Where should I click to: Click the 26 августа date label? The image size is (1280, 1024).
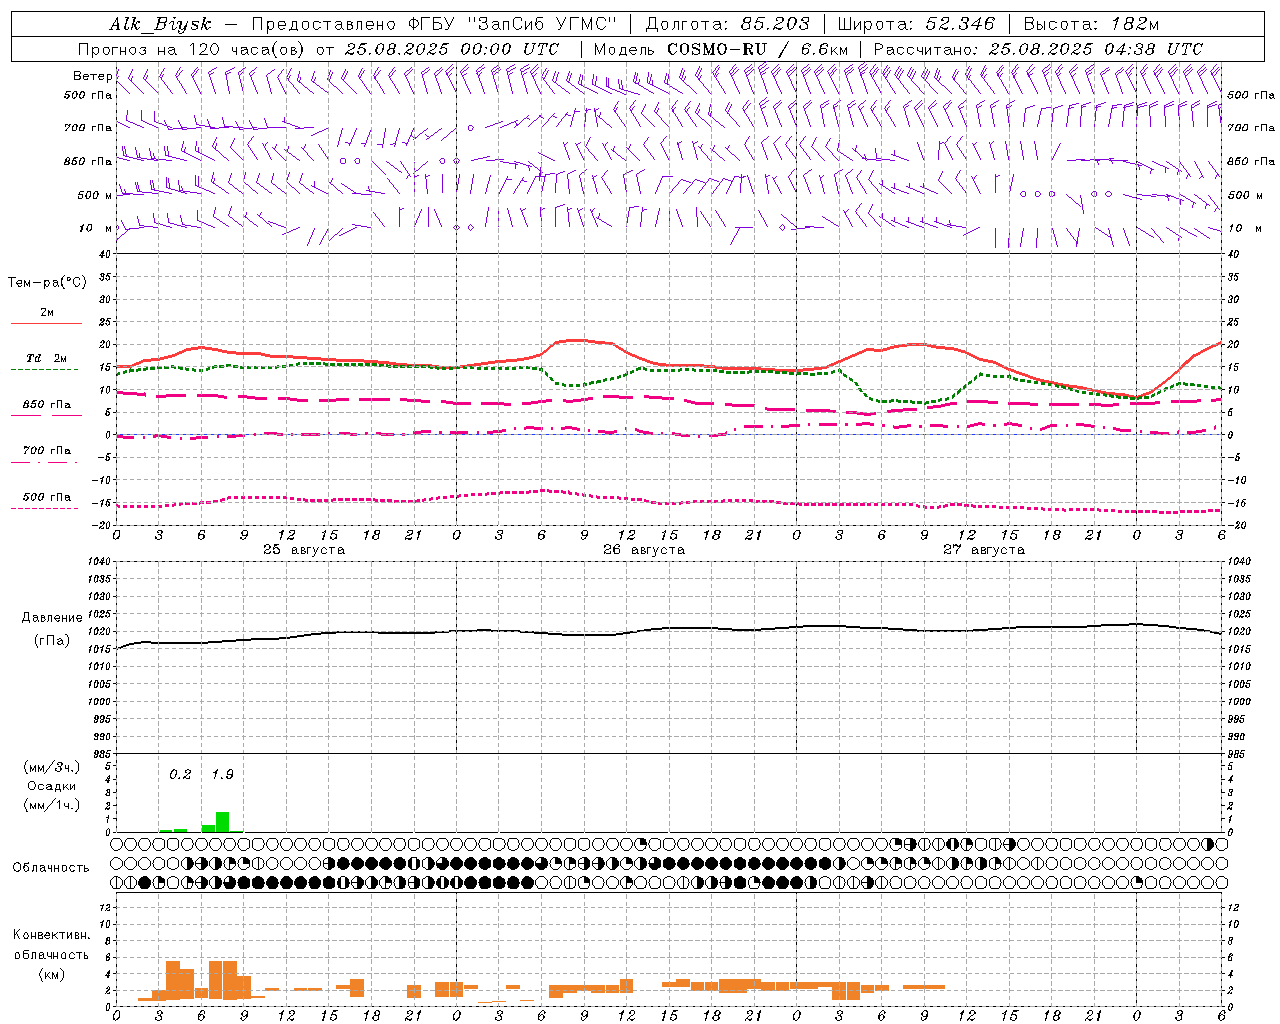[643, 550]
